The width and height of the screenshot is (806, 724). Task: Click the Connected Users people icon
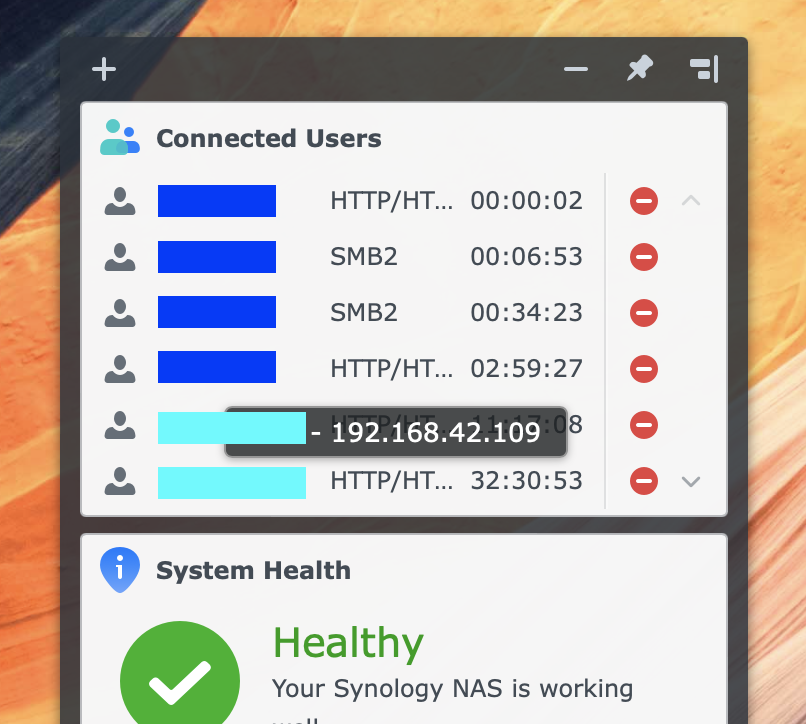click(119, 137)
